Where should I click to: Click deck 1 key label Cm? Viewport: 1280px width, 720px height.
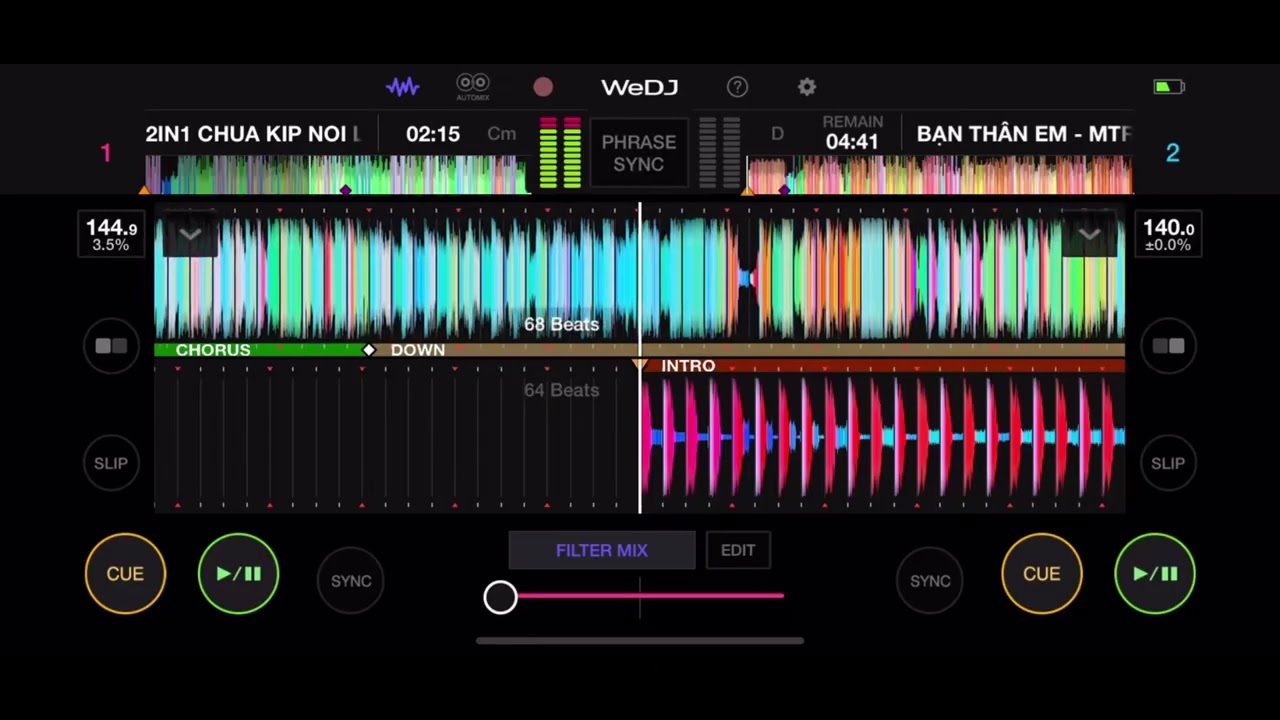pyautogui.click(x=502, y=134)
